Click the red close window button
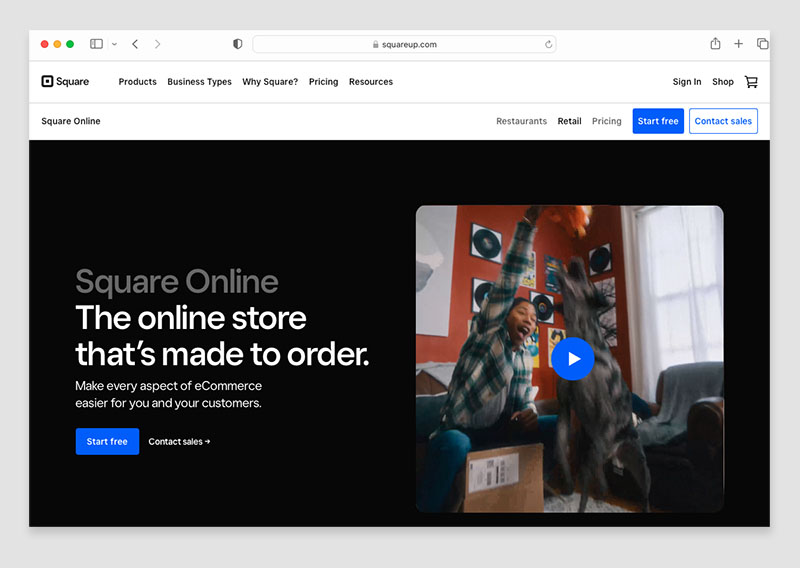 point(44,44)
